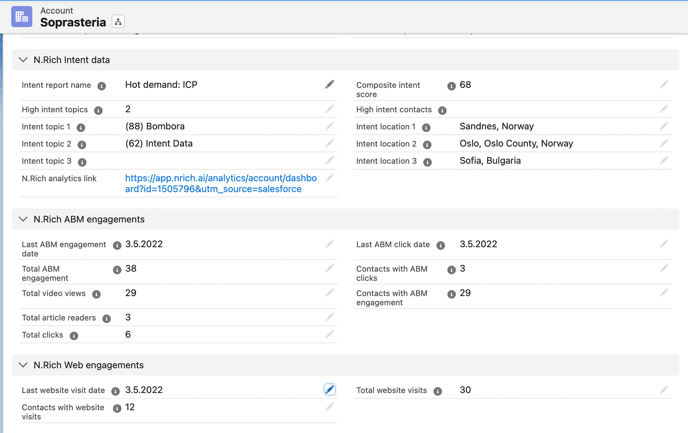The width and height of the screenshot is (688, 433).
Task: Select the Oslo, Oslo County, Norway value
Action: (x=516, y=143)
